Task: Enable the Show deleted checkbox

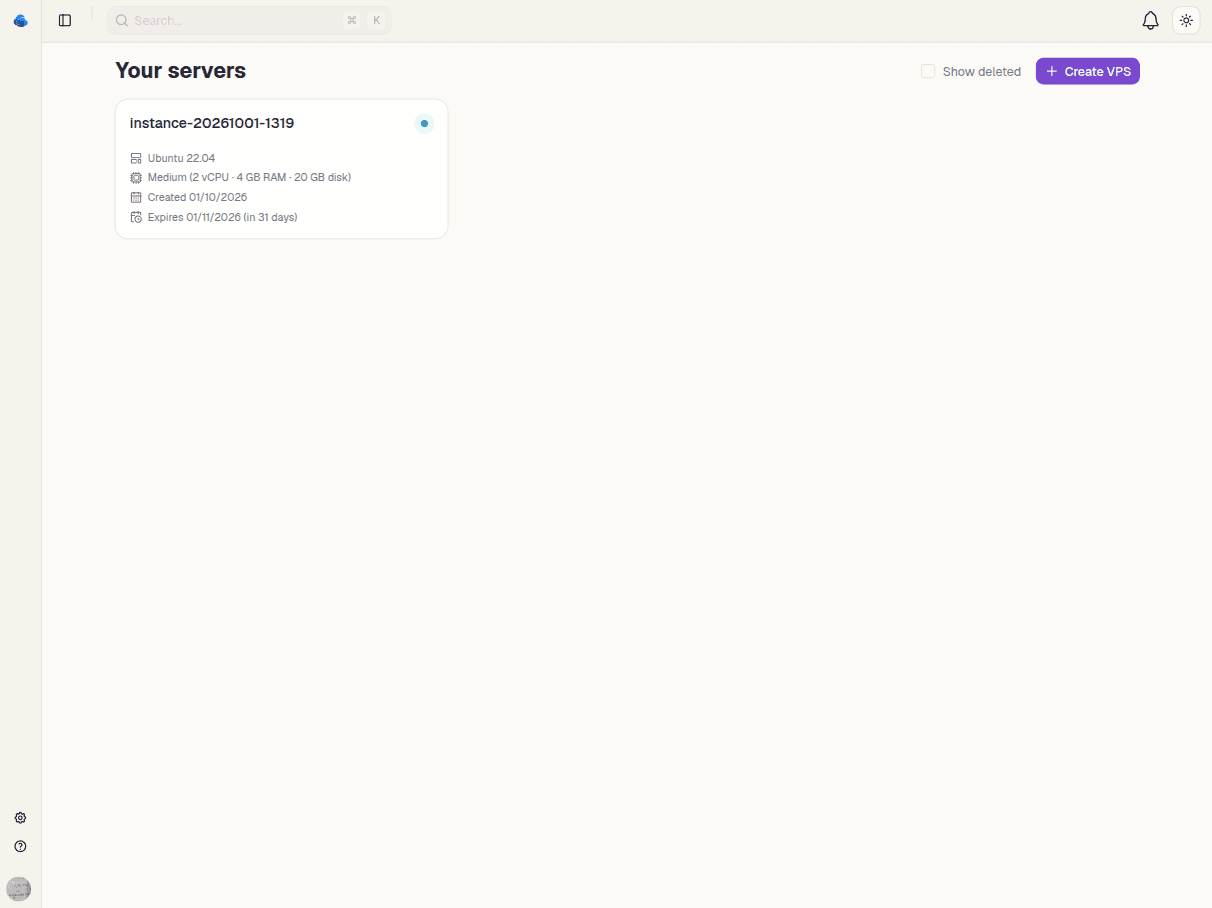Action: [x=928, y=71]
